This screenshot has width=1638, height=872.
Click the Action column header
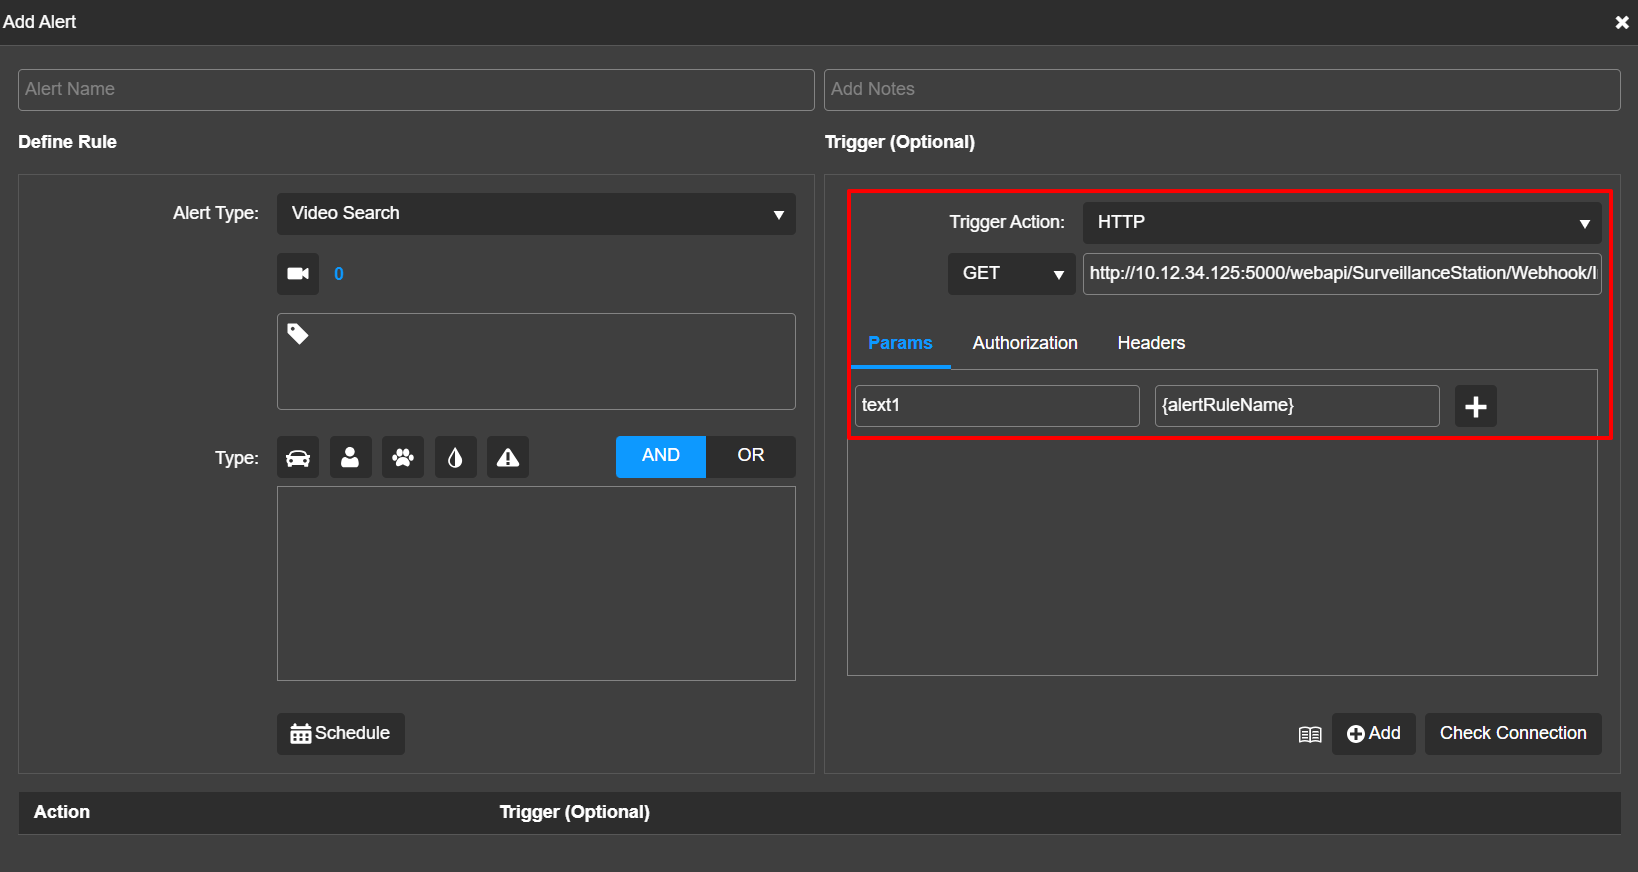[62, 812]
